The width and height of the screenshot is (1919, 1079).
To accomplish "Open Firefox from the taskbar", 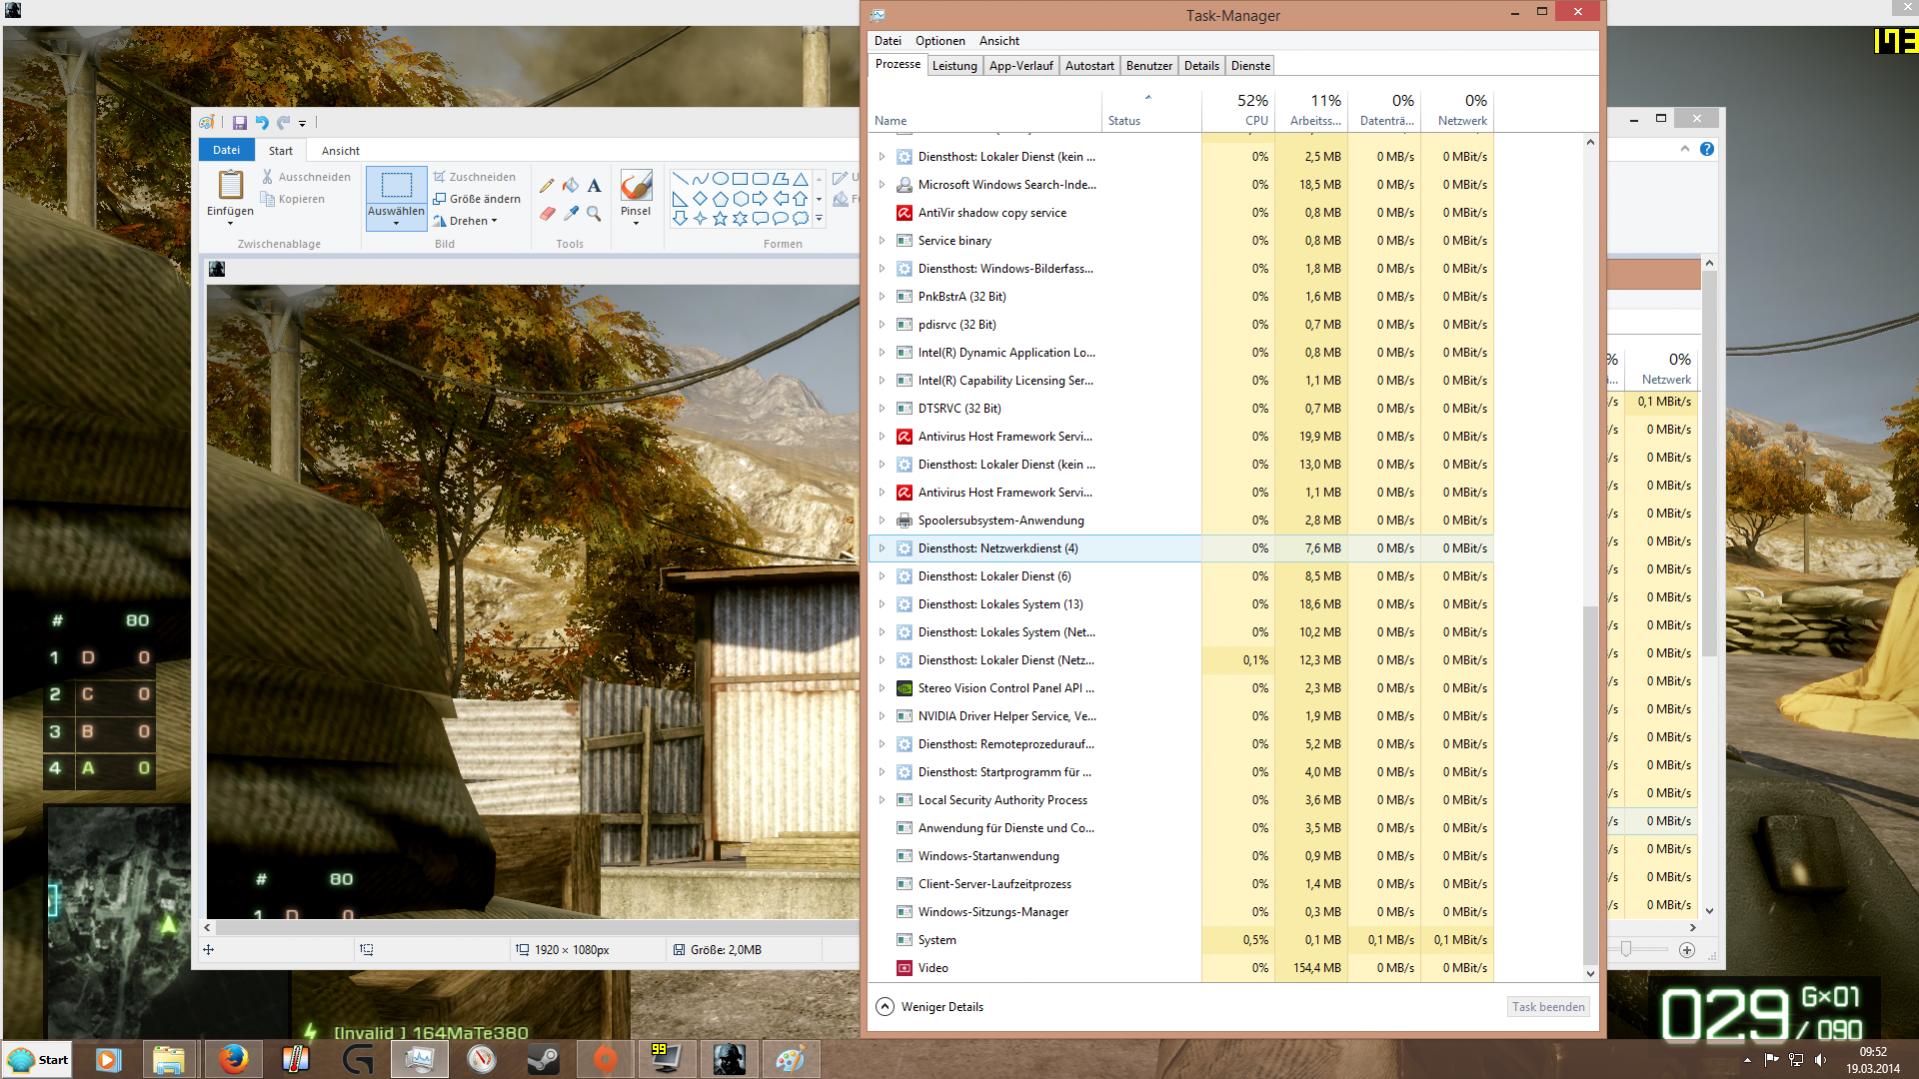I will [x=233, y=1059].
